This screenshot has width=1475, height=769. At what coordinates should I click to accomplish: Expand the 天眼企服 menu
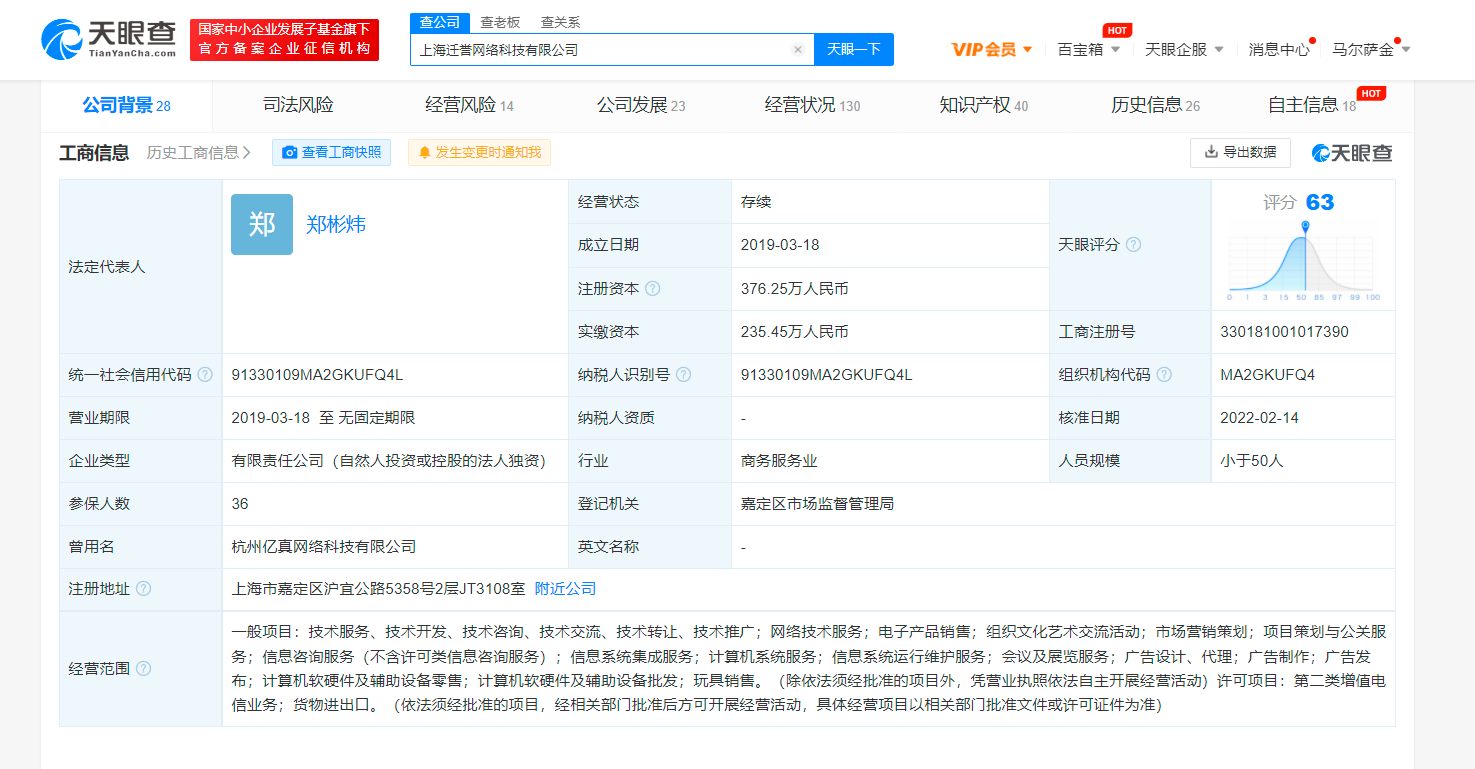[1184, 50]
